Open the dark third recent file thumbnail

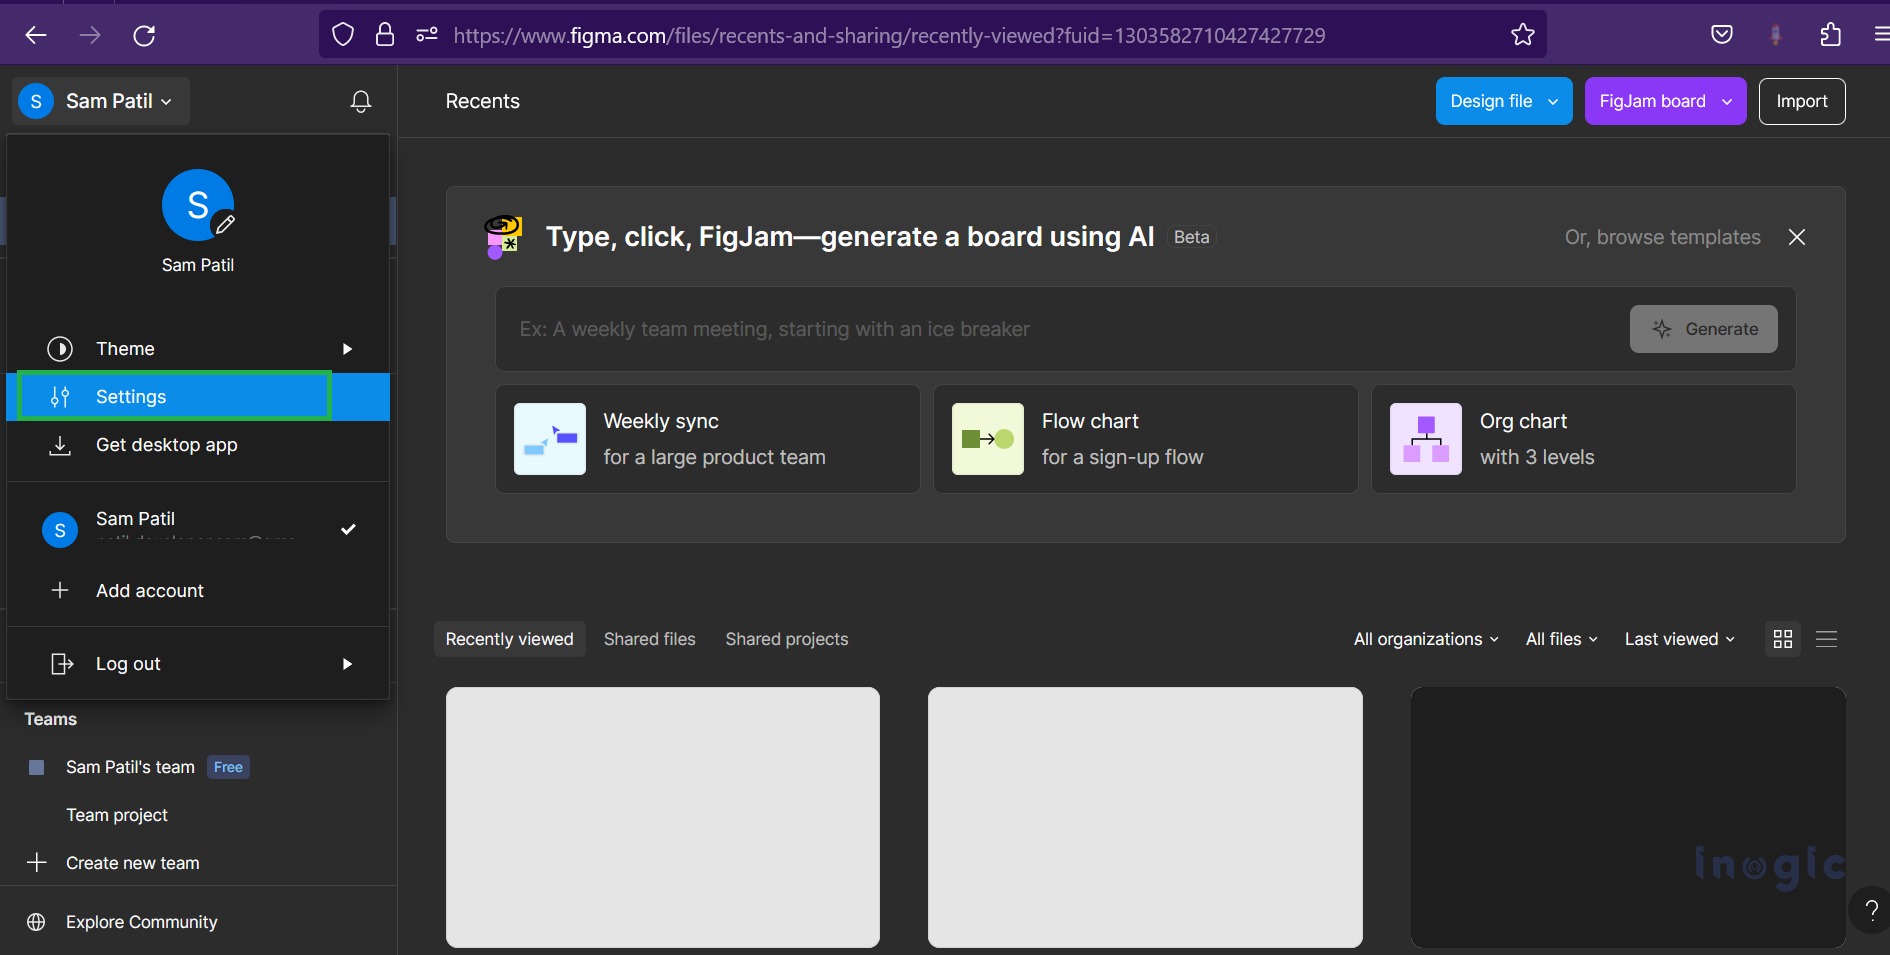[1628, 817]
